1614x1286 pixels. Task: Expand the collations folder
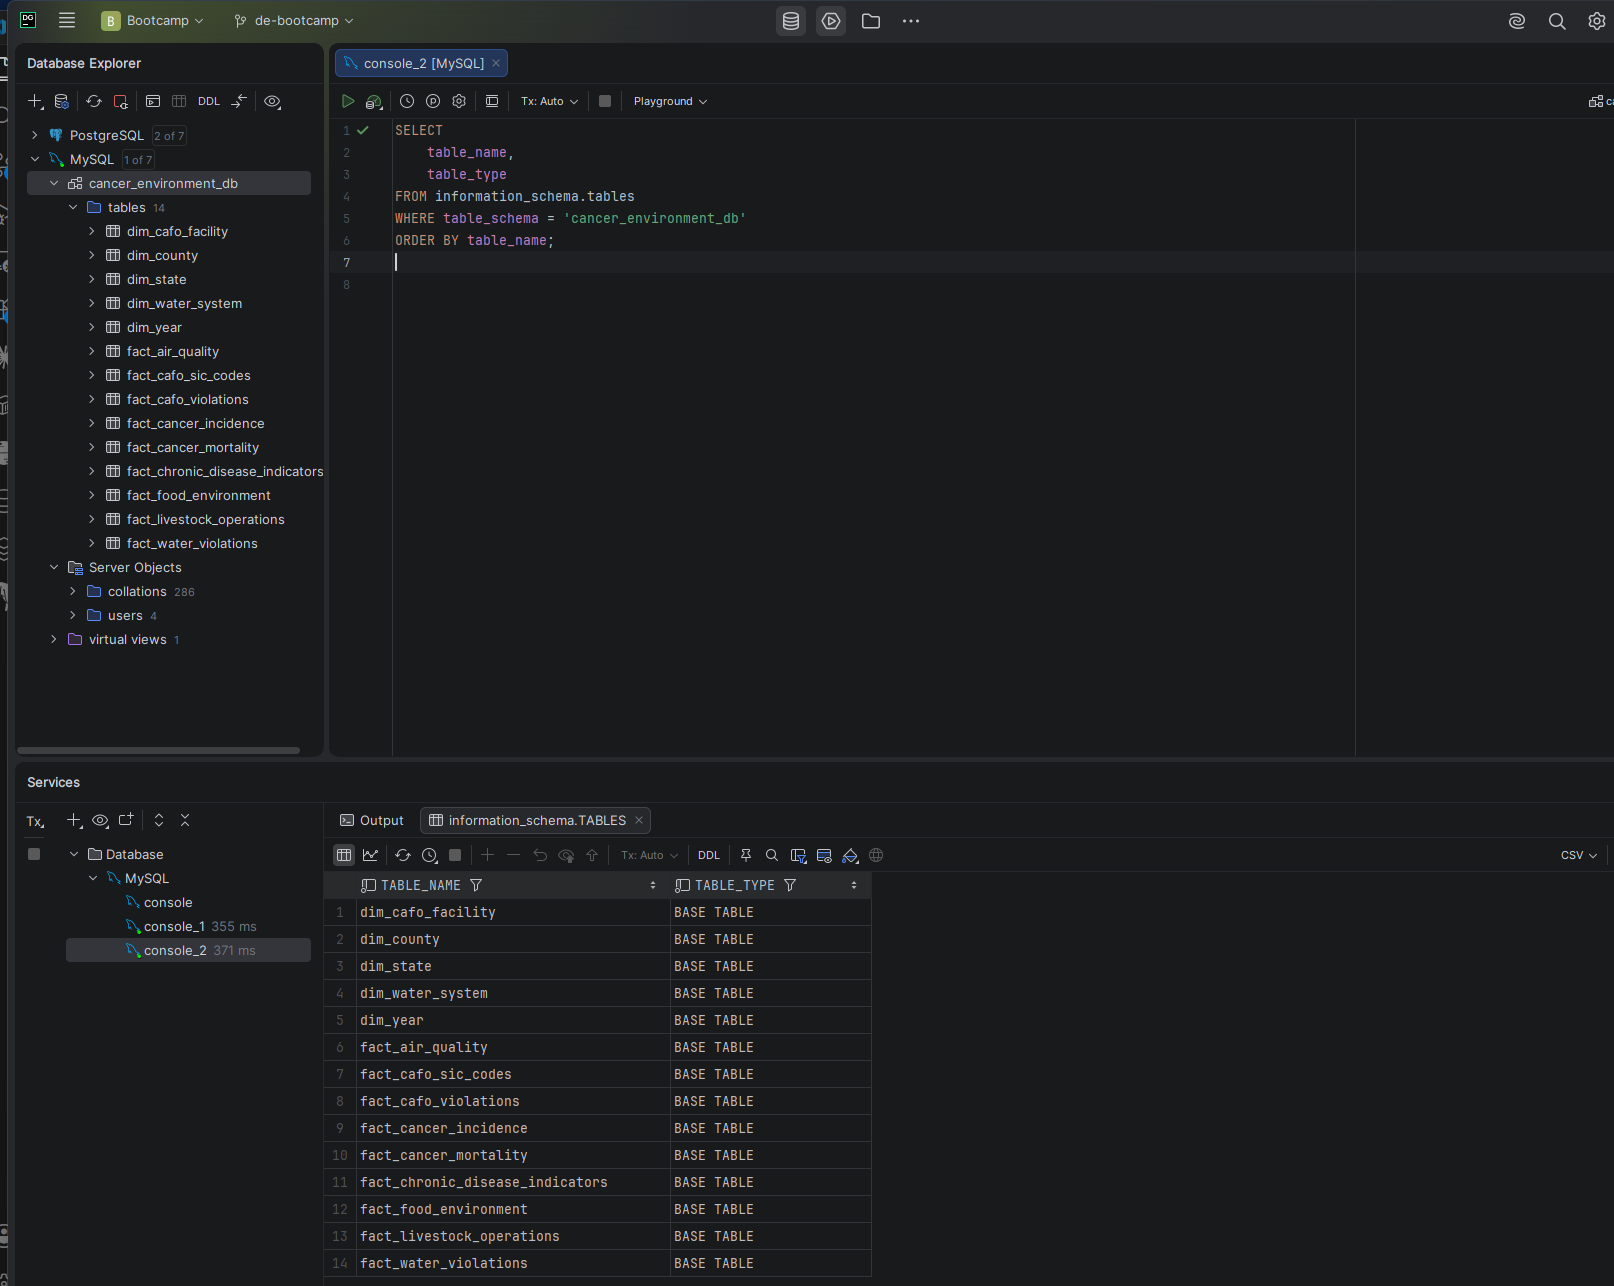click(x=73, y=591)
